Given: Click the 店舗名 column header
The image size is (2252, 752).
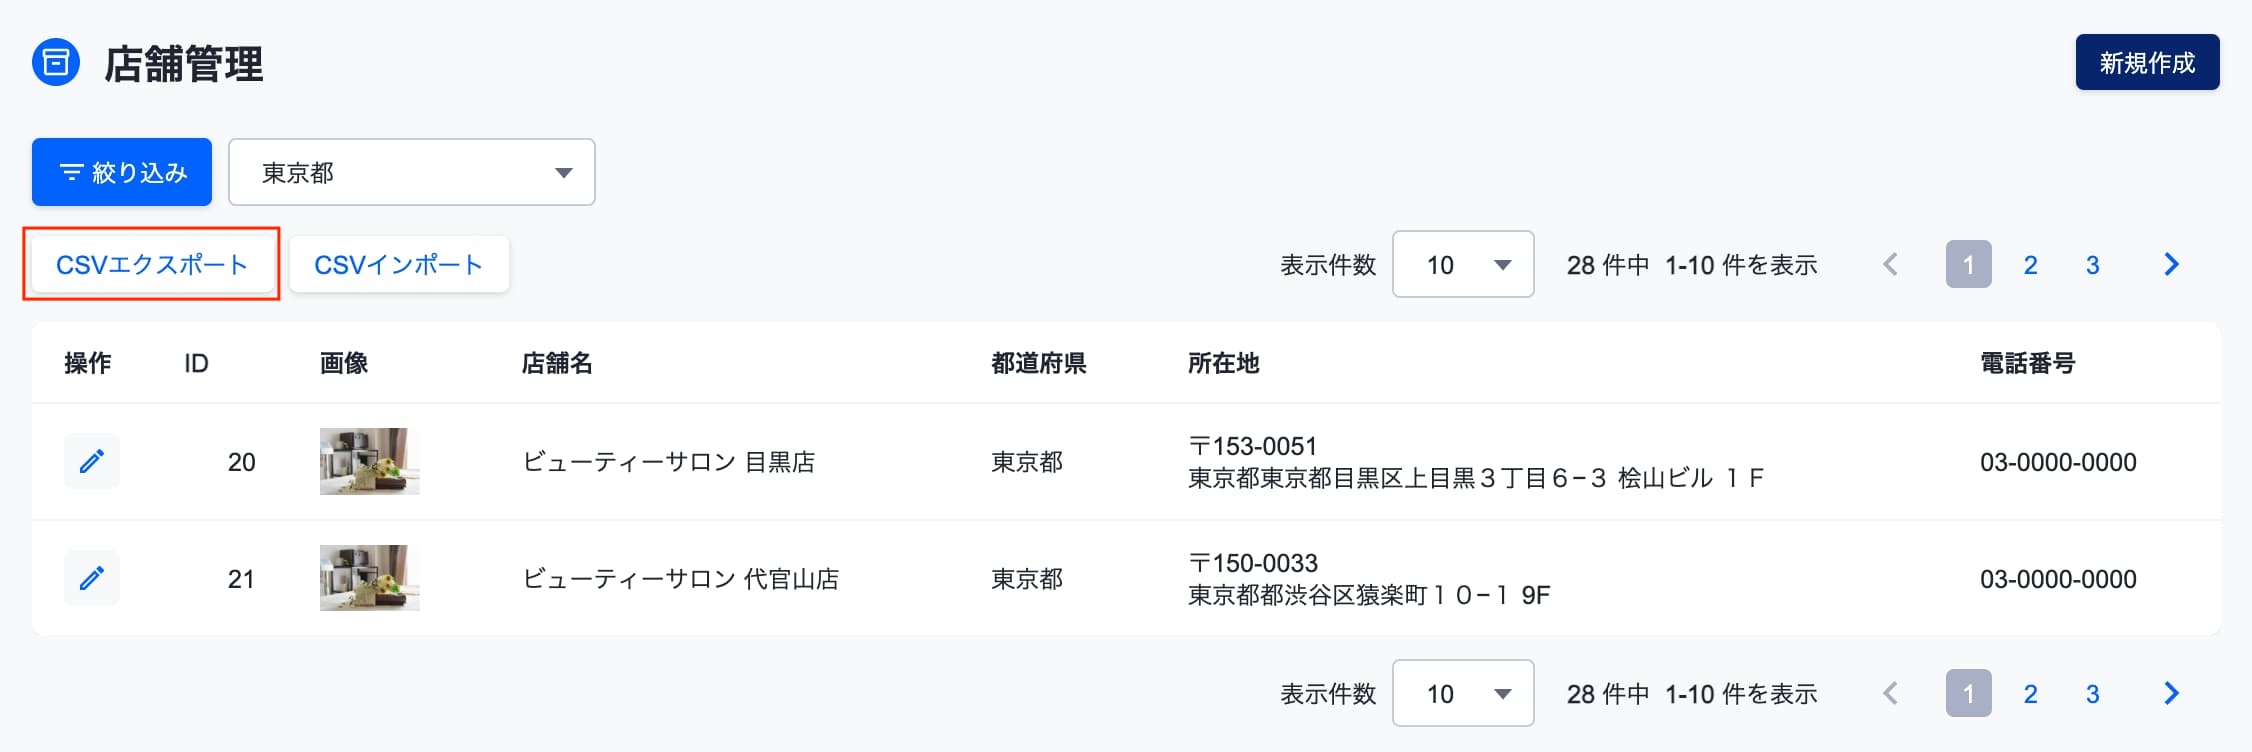Looking at the screenshot, I should tap(557, 363).
